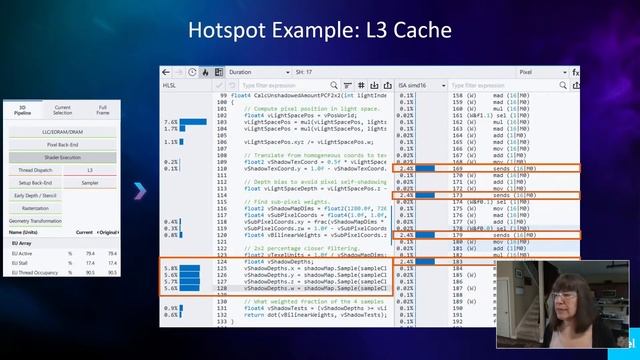
Task: Click code line 126 vShadowDepths.y sample
Action: click(315, 275)
